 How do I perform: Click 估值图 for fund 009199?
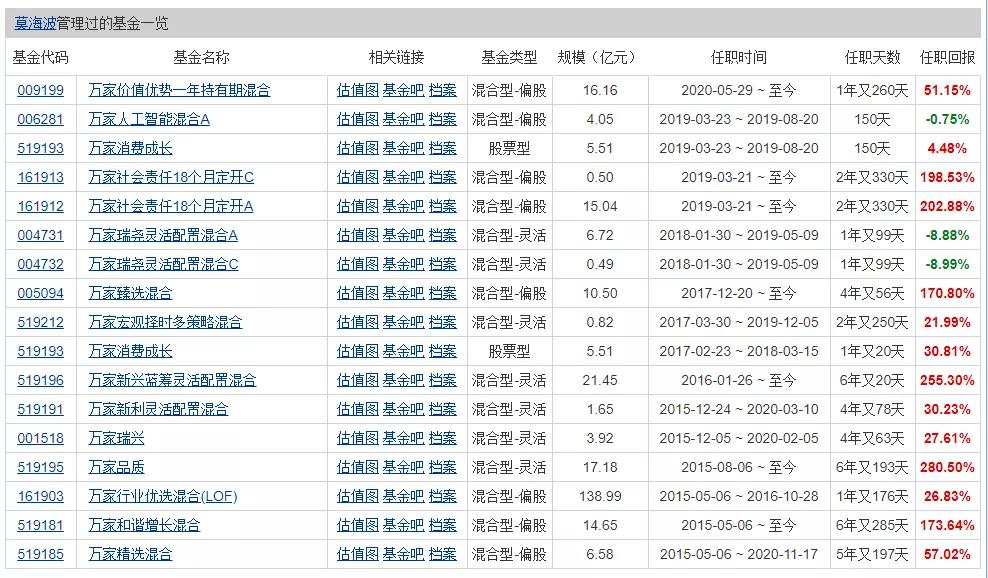[357, 90]
